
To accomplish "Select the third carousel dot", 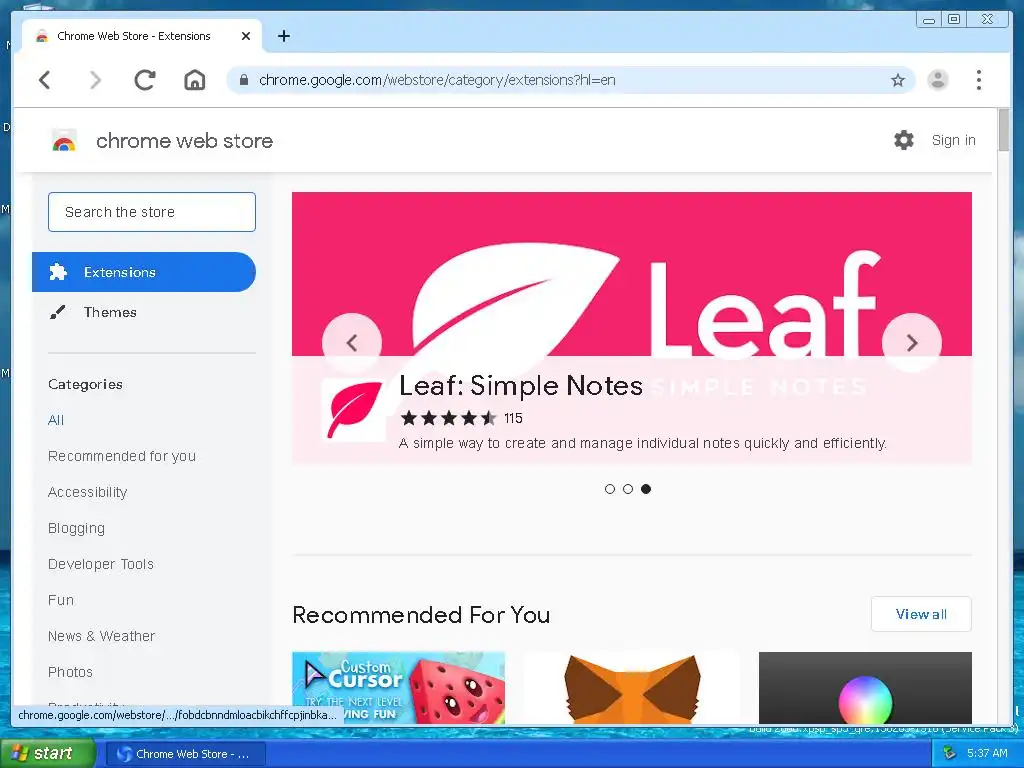I will click(646, 489).
